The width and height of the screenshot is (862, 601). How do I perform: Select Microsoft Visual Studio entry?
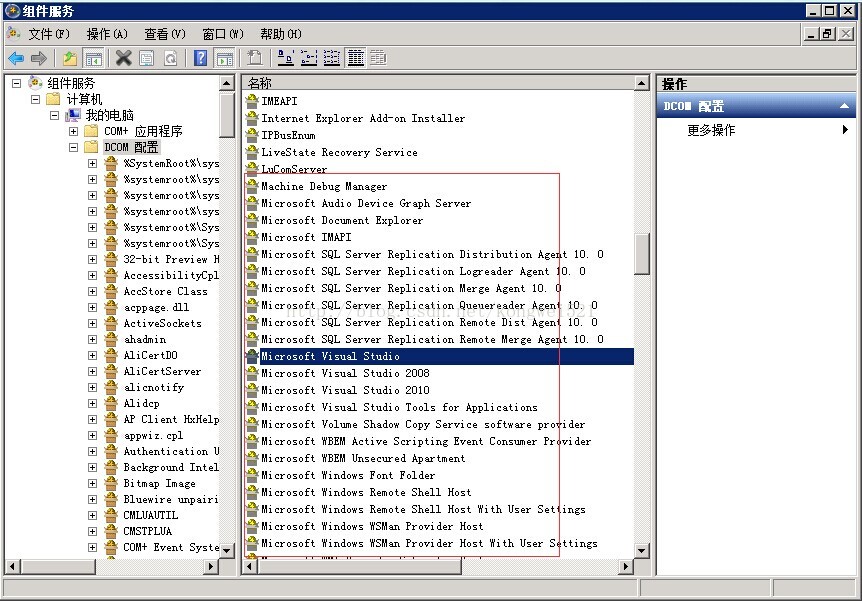pos(330,356)
